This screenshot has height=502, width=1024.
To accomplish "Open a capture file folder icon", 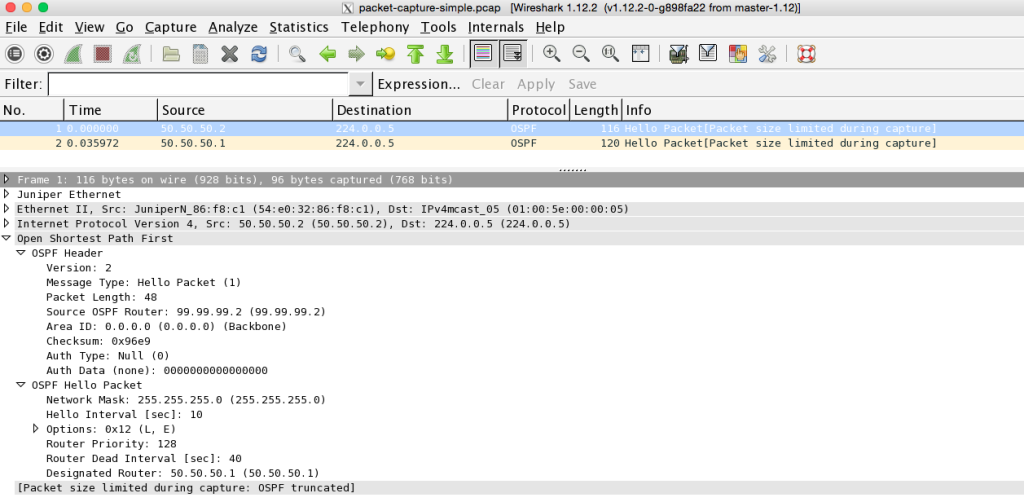I will (171, 54).
